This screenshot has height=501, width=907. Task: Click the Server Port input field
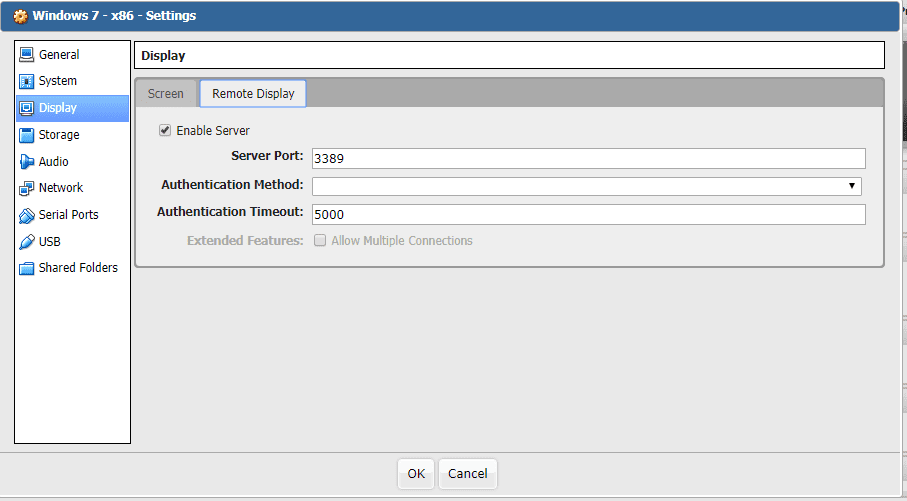(588, 158)
